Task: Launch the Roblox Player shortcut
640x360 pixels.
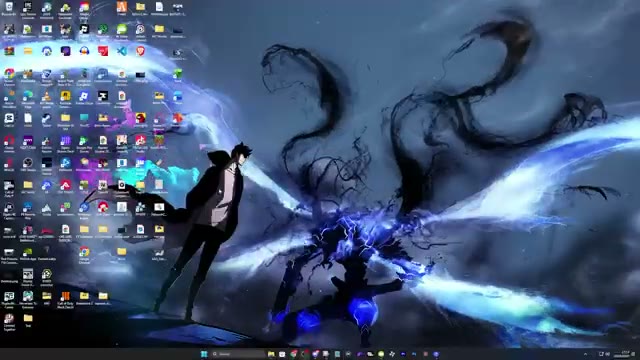Action: point(84,97)
